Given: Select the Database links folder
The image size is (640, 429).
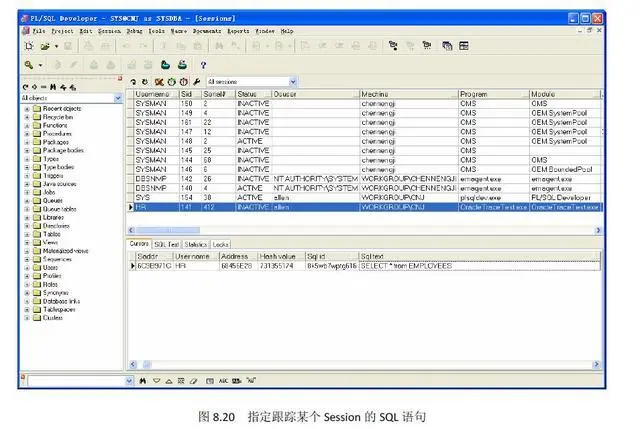Looking at the screenshot, I should click(61, 301).
